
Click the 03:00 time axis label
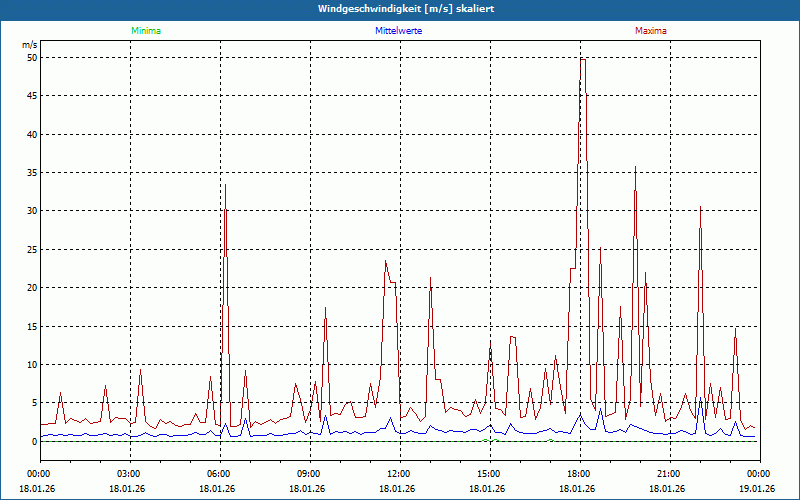(128, 473)
